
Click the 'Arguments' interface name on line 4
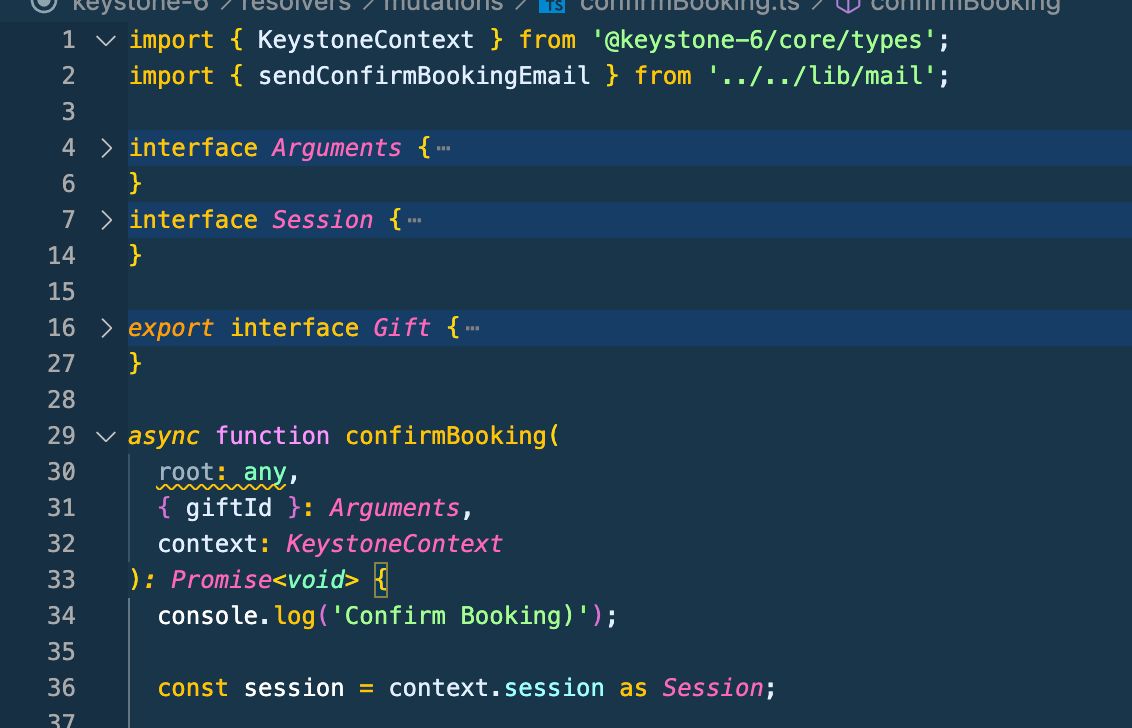click(336, 148)
